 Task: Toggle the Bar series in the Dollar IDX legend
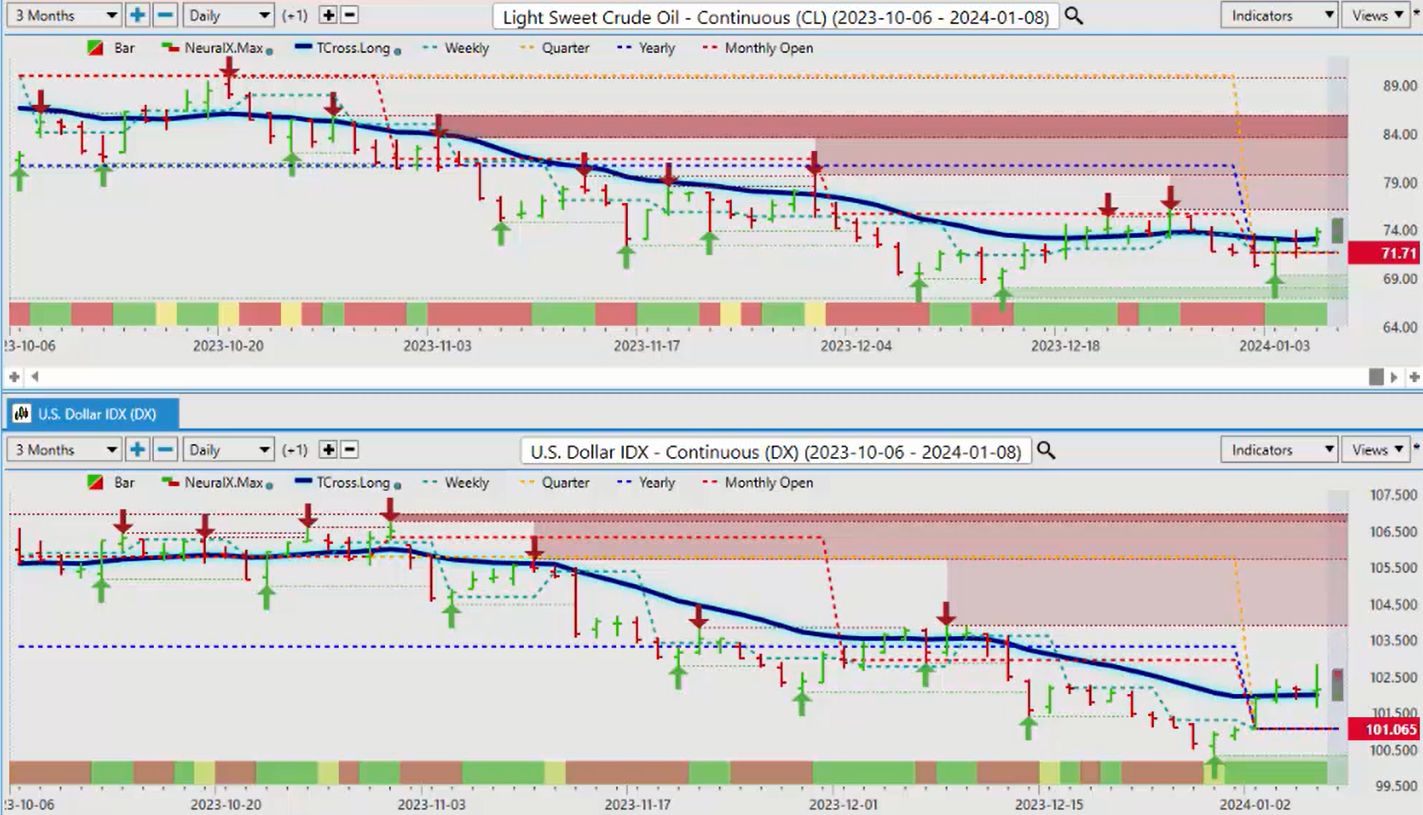[x=112, y=483]
